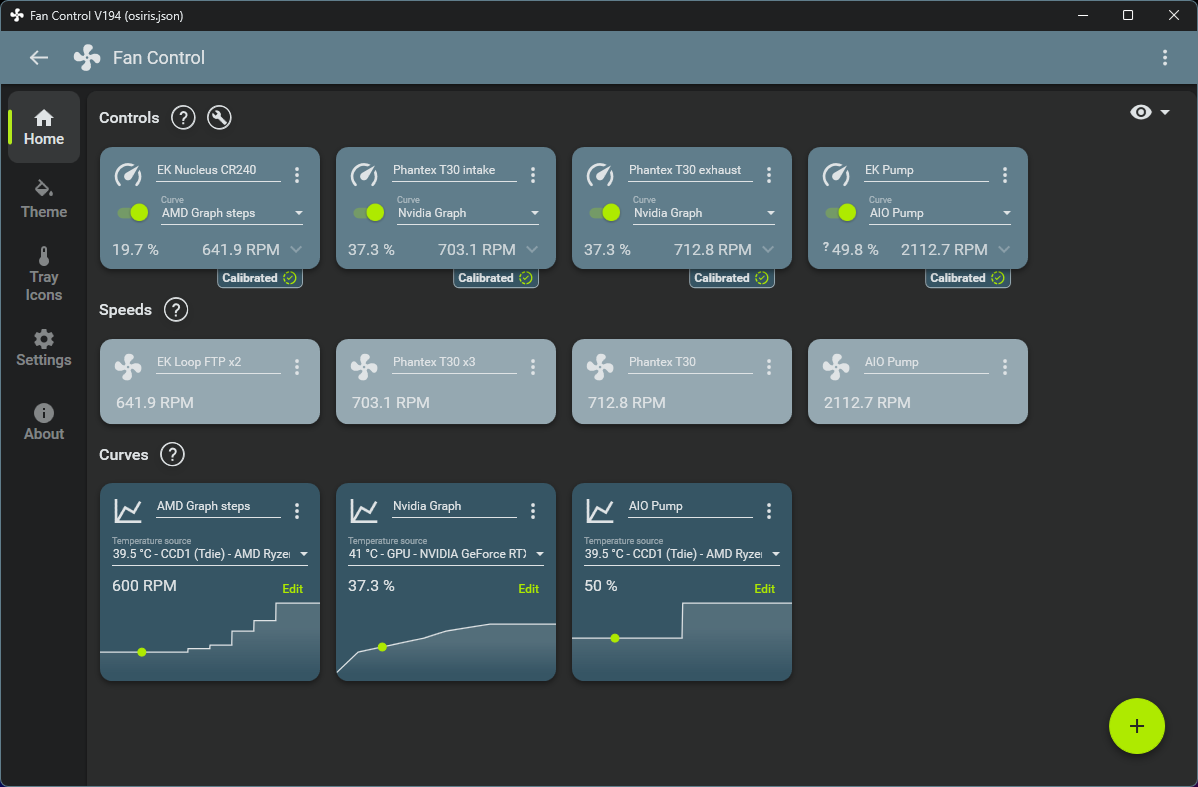Open the Controls wrench settings icon
Viewport: 1198px width, 787px height.
tap(219, 118)
